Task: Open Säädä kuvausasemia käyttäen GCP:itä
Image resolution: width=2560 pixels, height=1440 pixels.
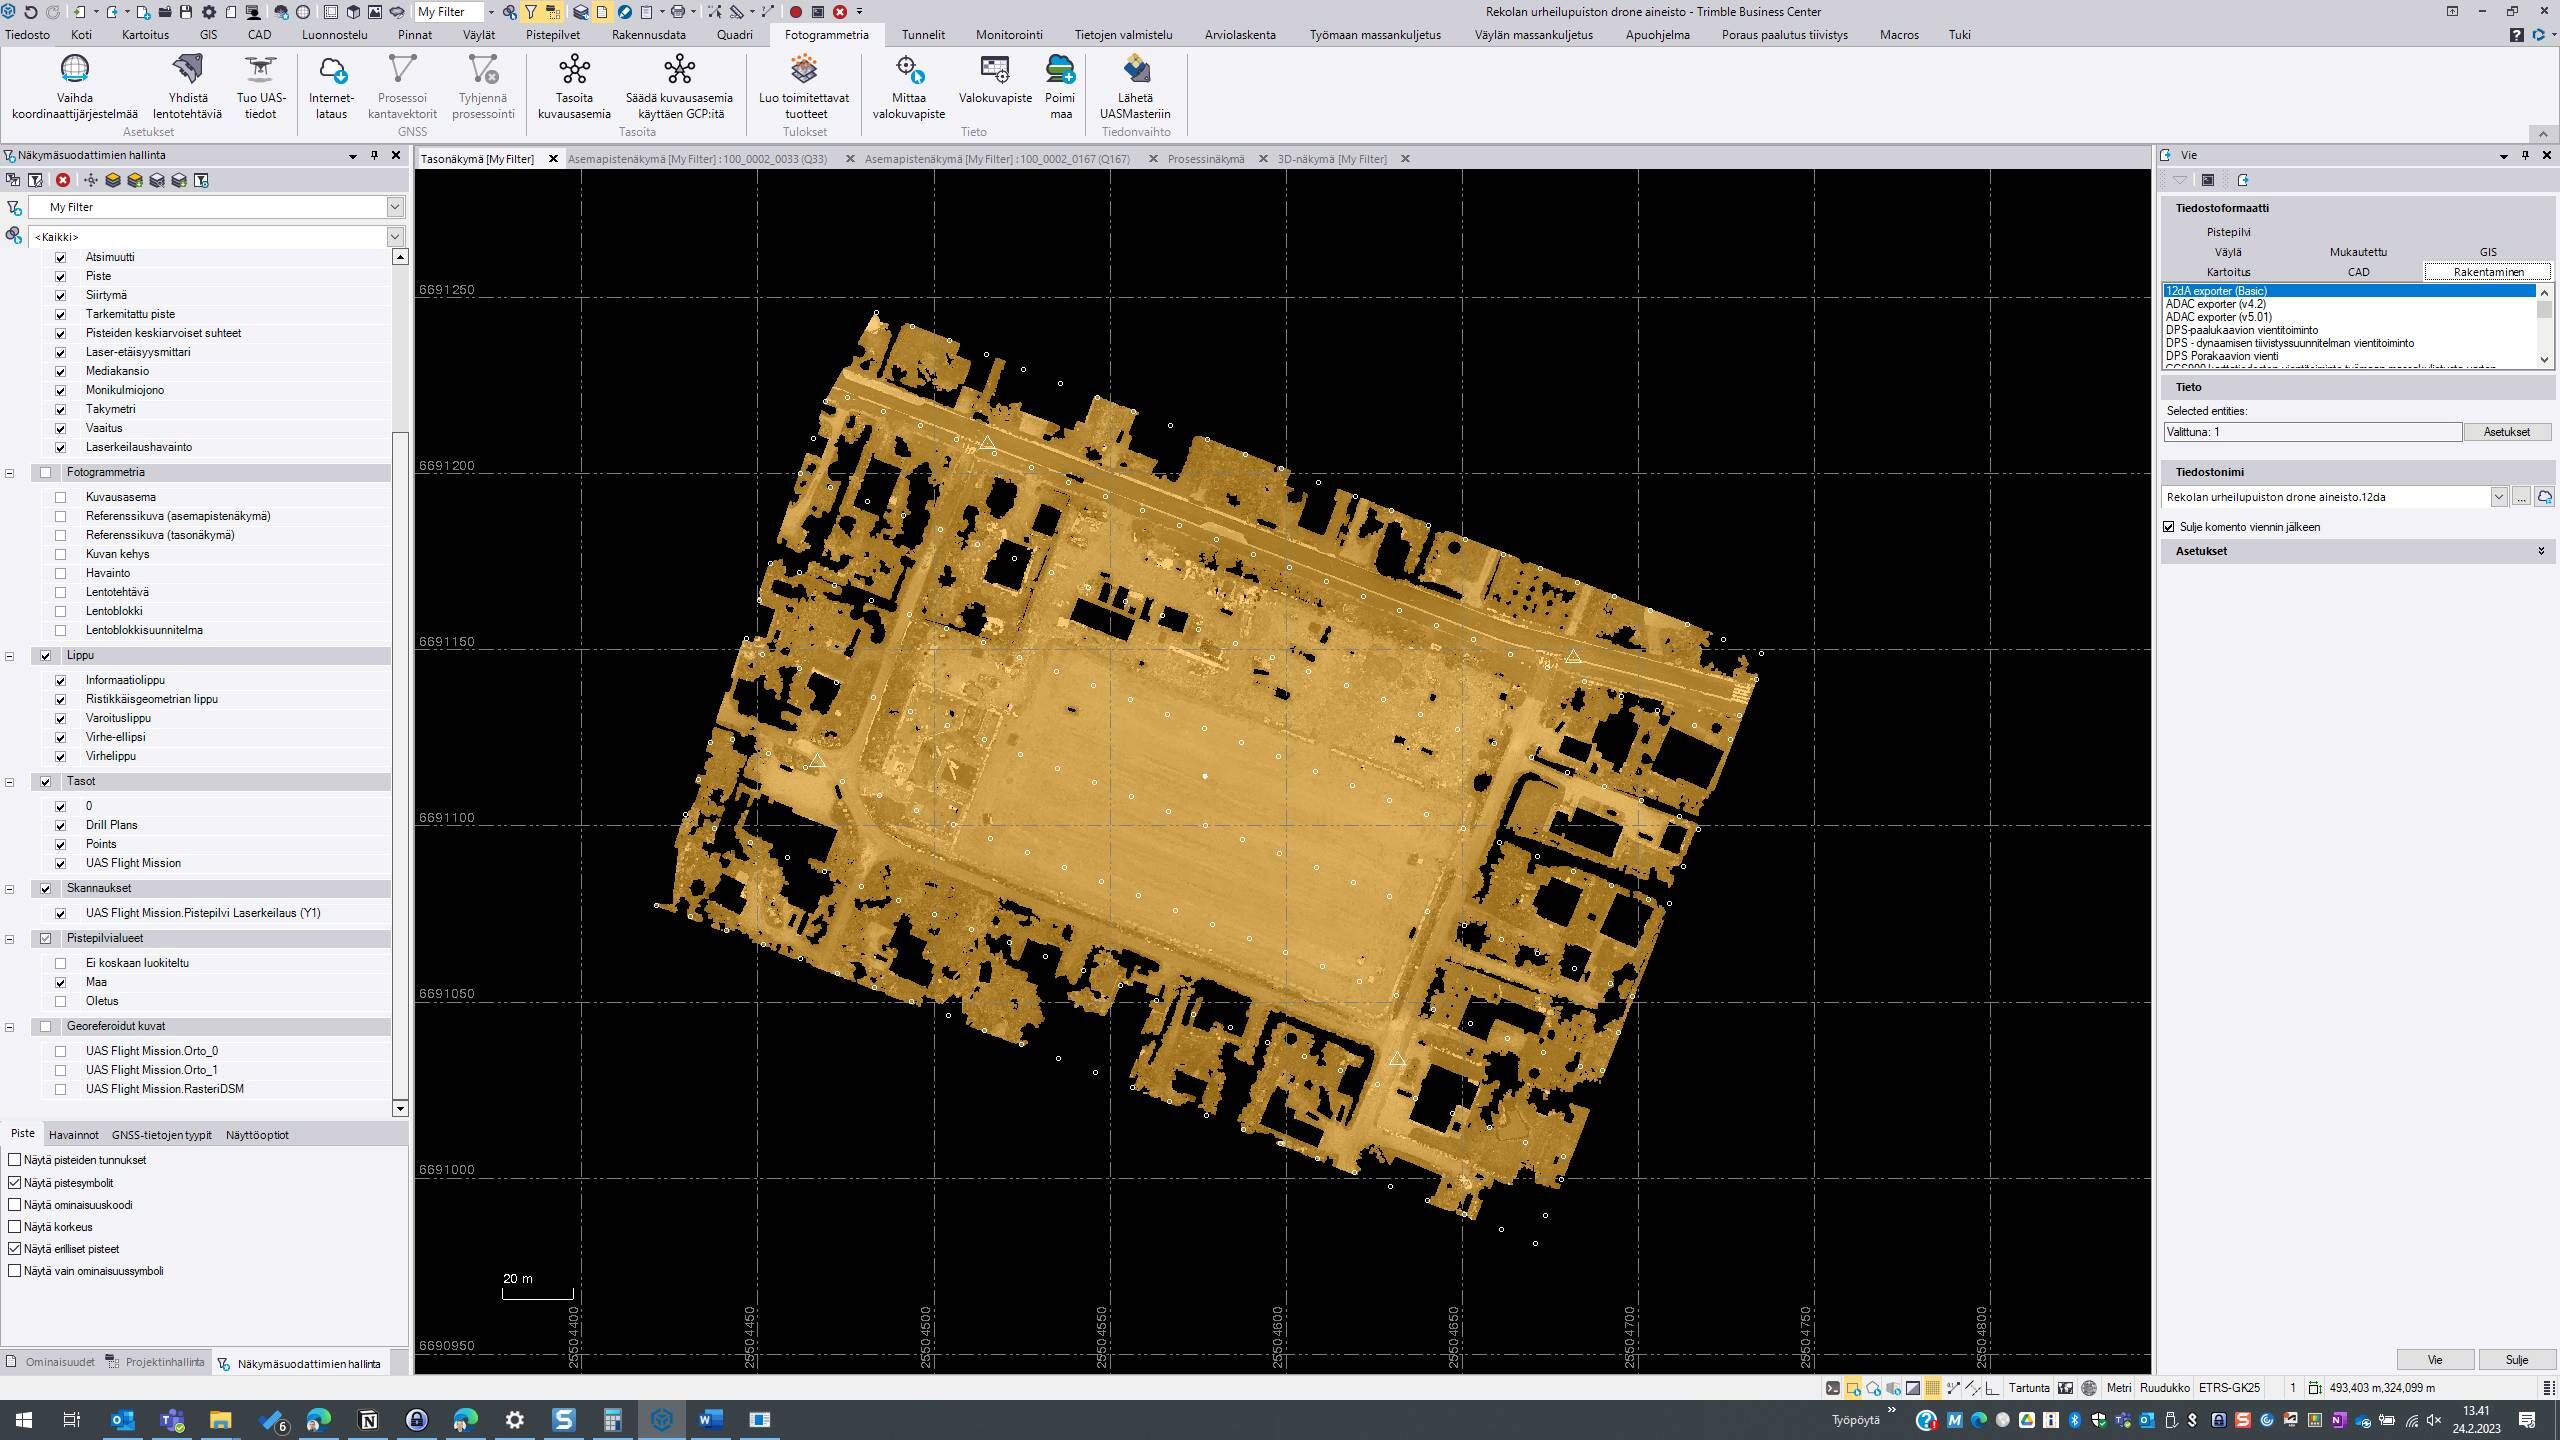Action: [x=679, y=87]
